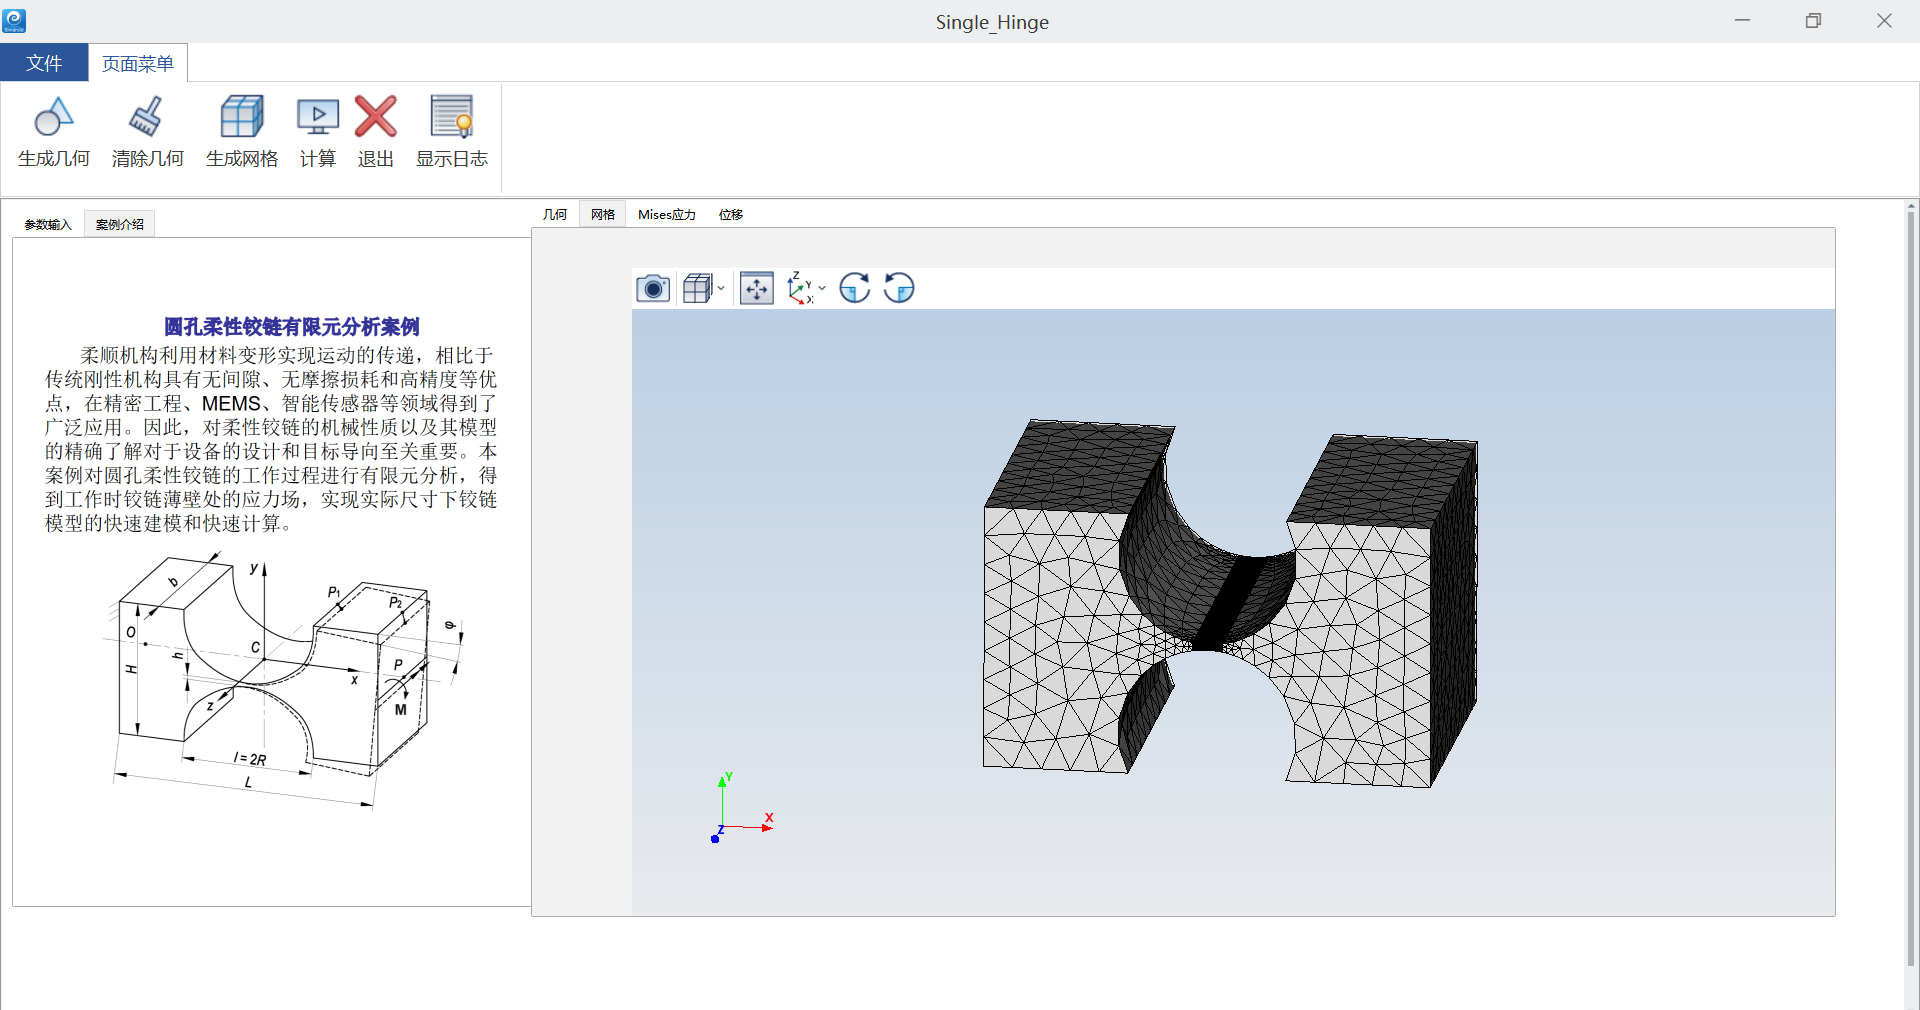Screen dimensions: 1920x1010
Task: Click the XYZ coordinate triad in viewport
Action: tap(742, 808)
